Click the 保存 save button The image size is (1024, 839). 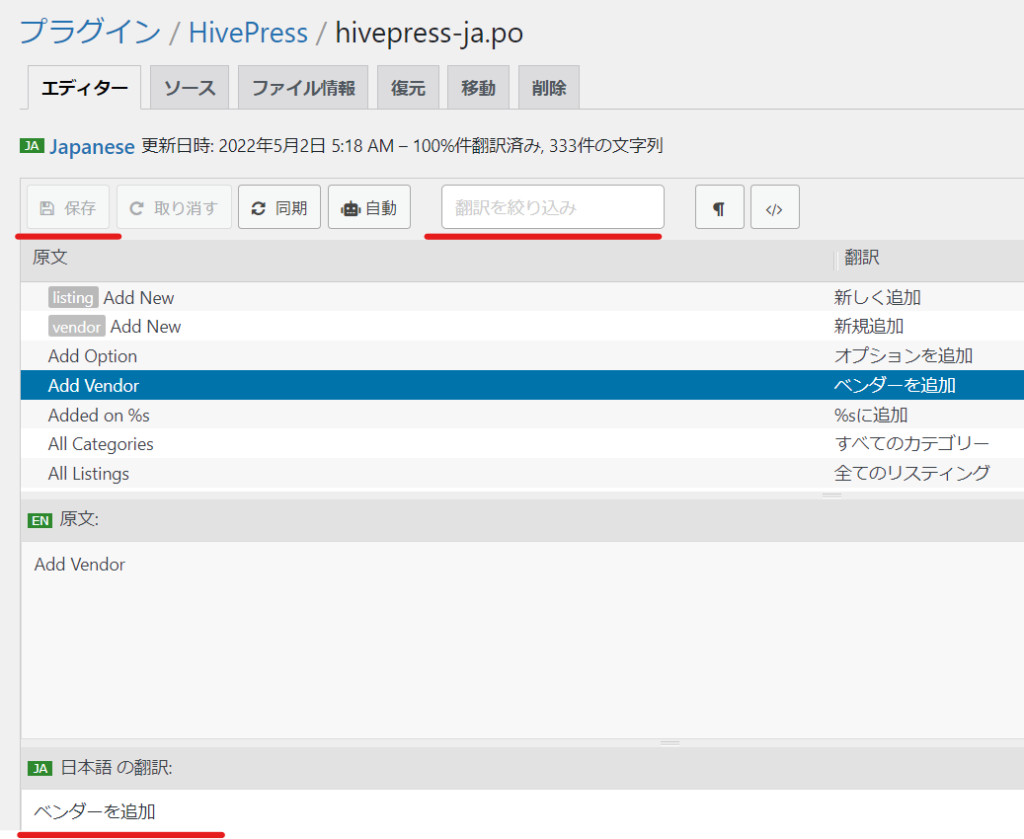pos(68,208)
